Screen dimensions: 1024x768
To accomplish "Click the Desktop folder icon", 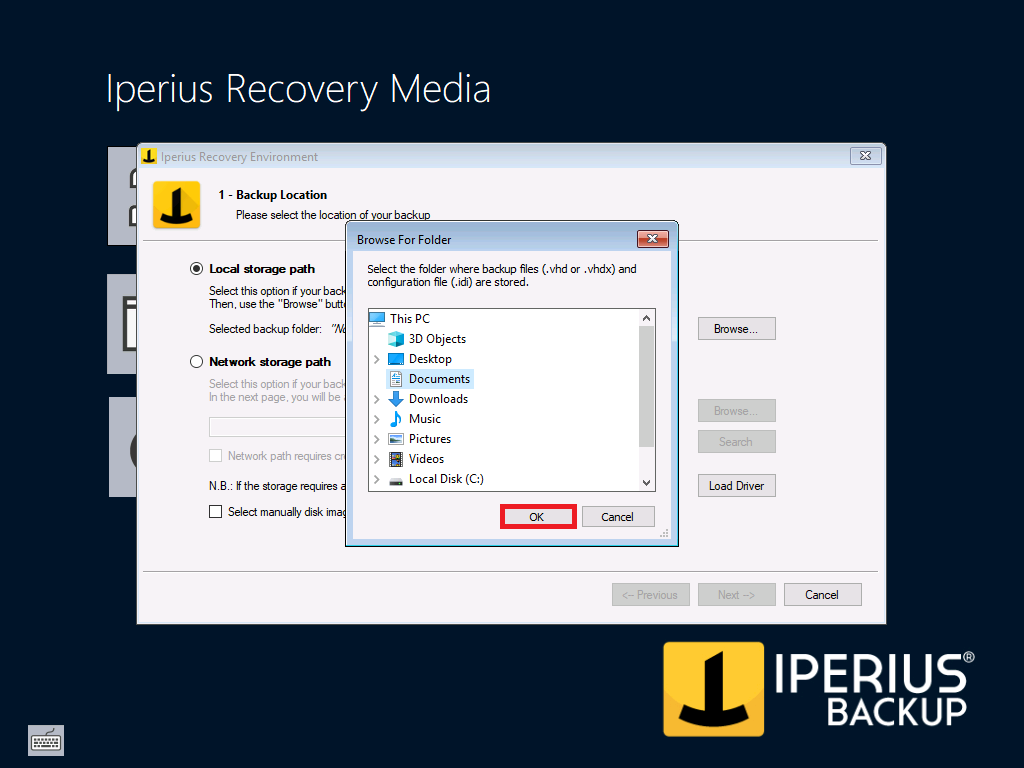I will coord(396,359).
